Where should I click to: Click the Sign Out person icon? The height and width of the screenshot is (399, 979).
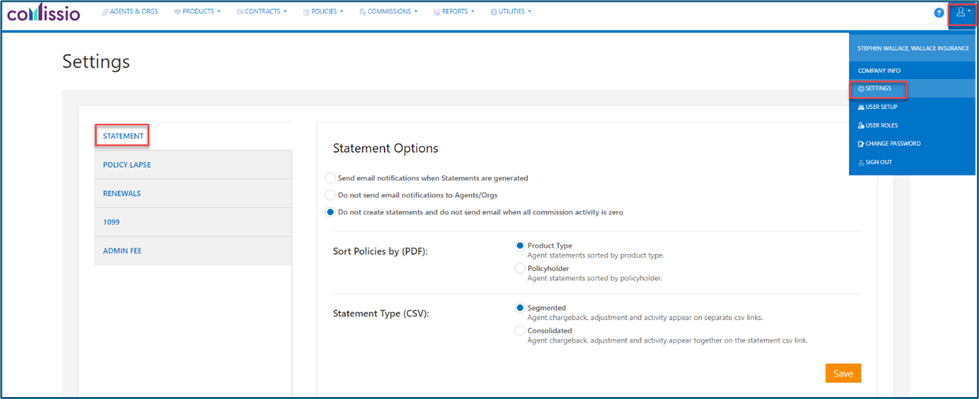coord(861,162)
